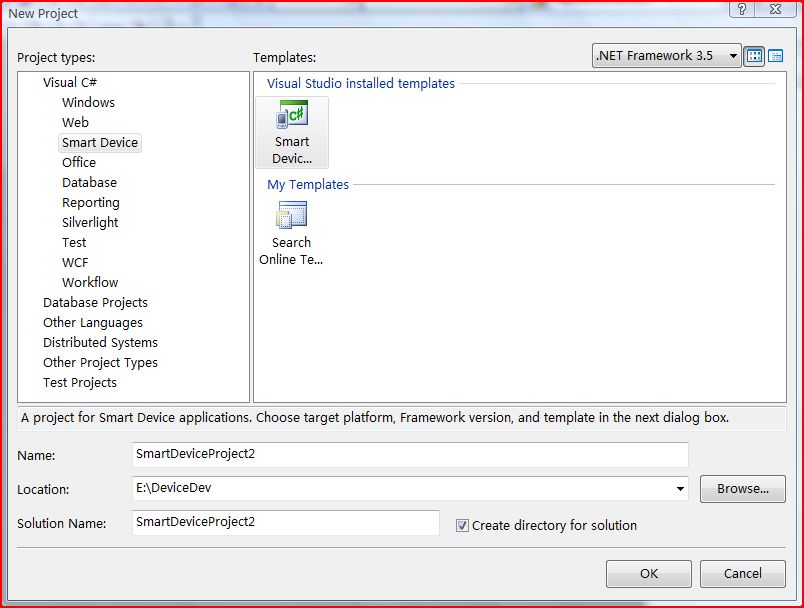804x608 pixels.
Task: Click the Browse... button
Action: pos(742,489)
